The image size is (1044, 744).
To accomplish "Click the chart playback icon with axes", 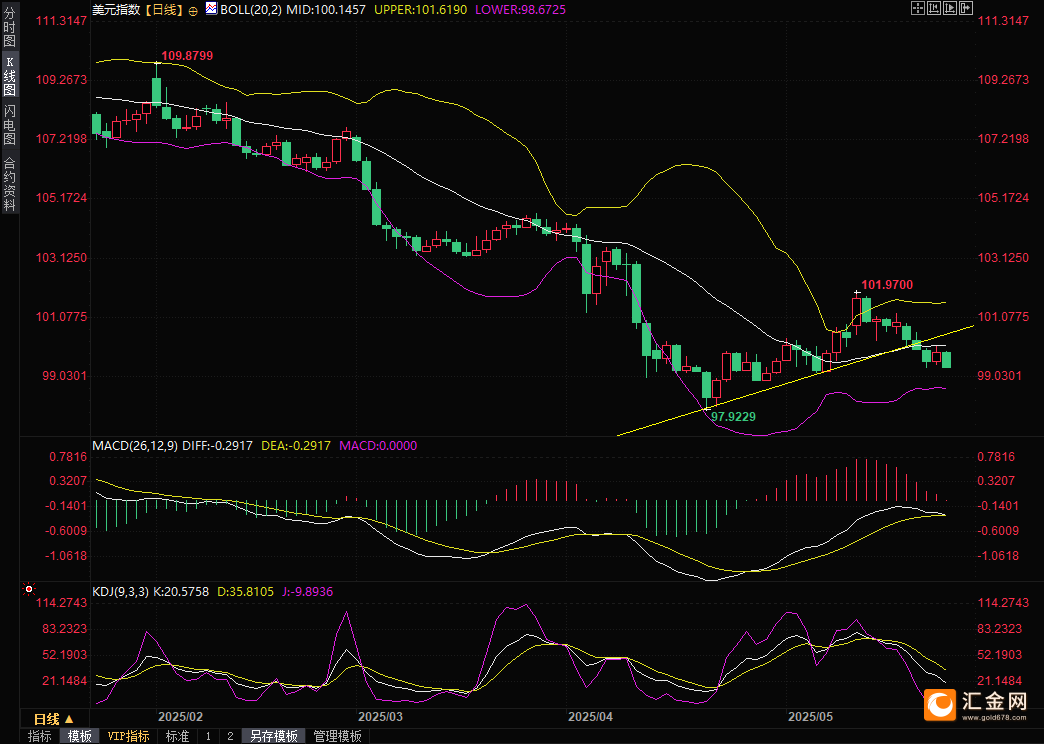I will [950, 8].
